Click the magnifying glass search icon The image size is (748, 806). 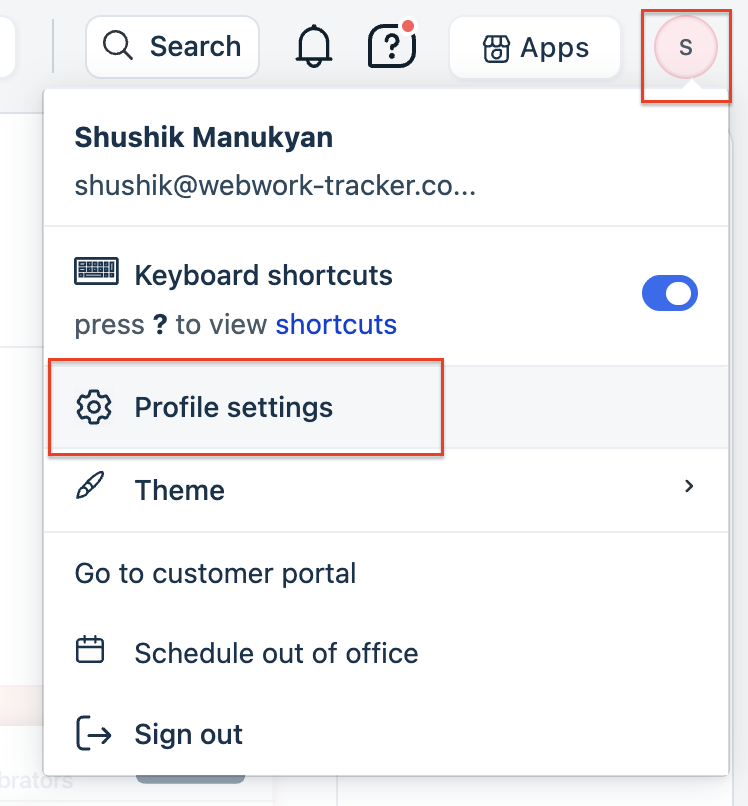118,46
